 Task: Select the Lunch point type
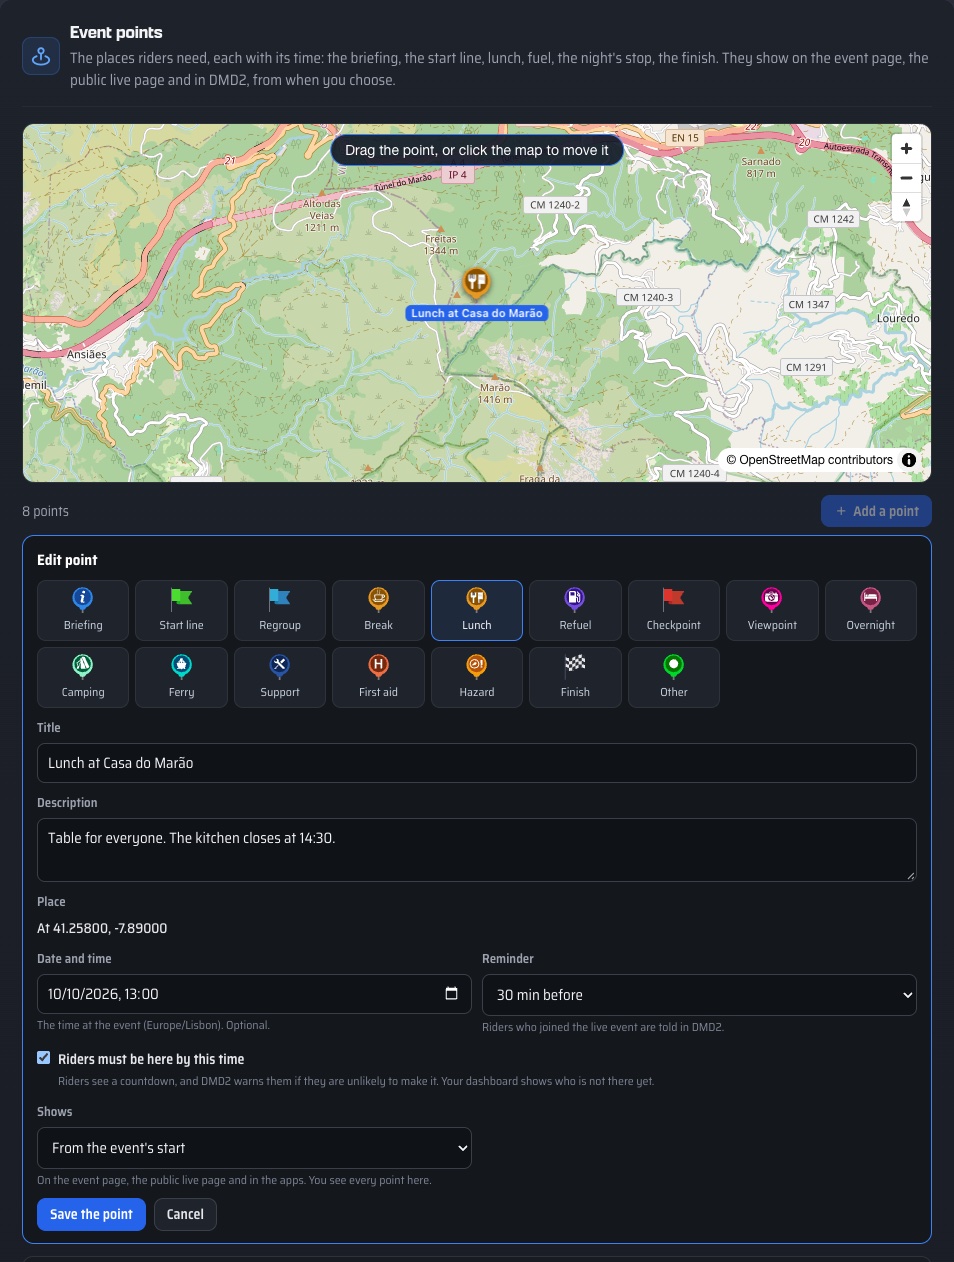tap(477, 610)
